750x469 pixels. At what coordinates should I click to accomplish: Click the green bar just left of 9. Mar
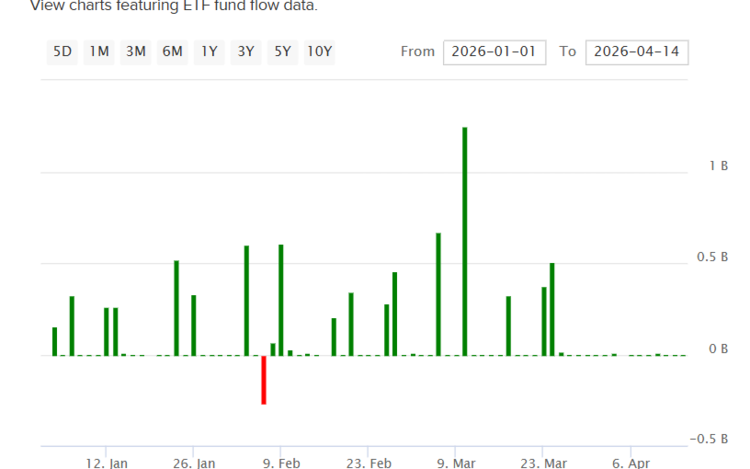coord(438,294)
